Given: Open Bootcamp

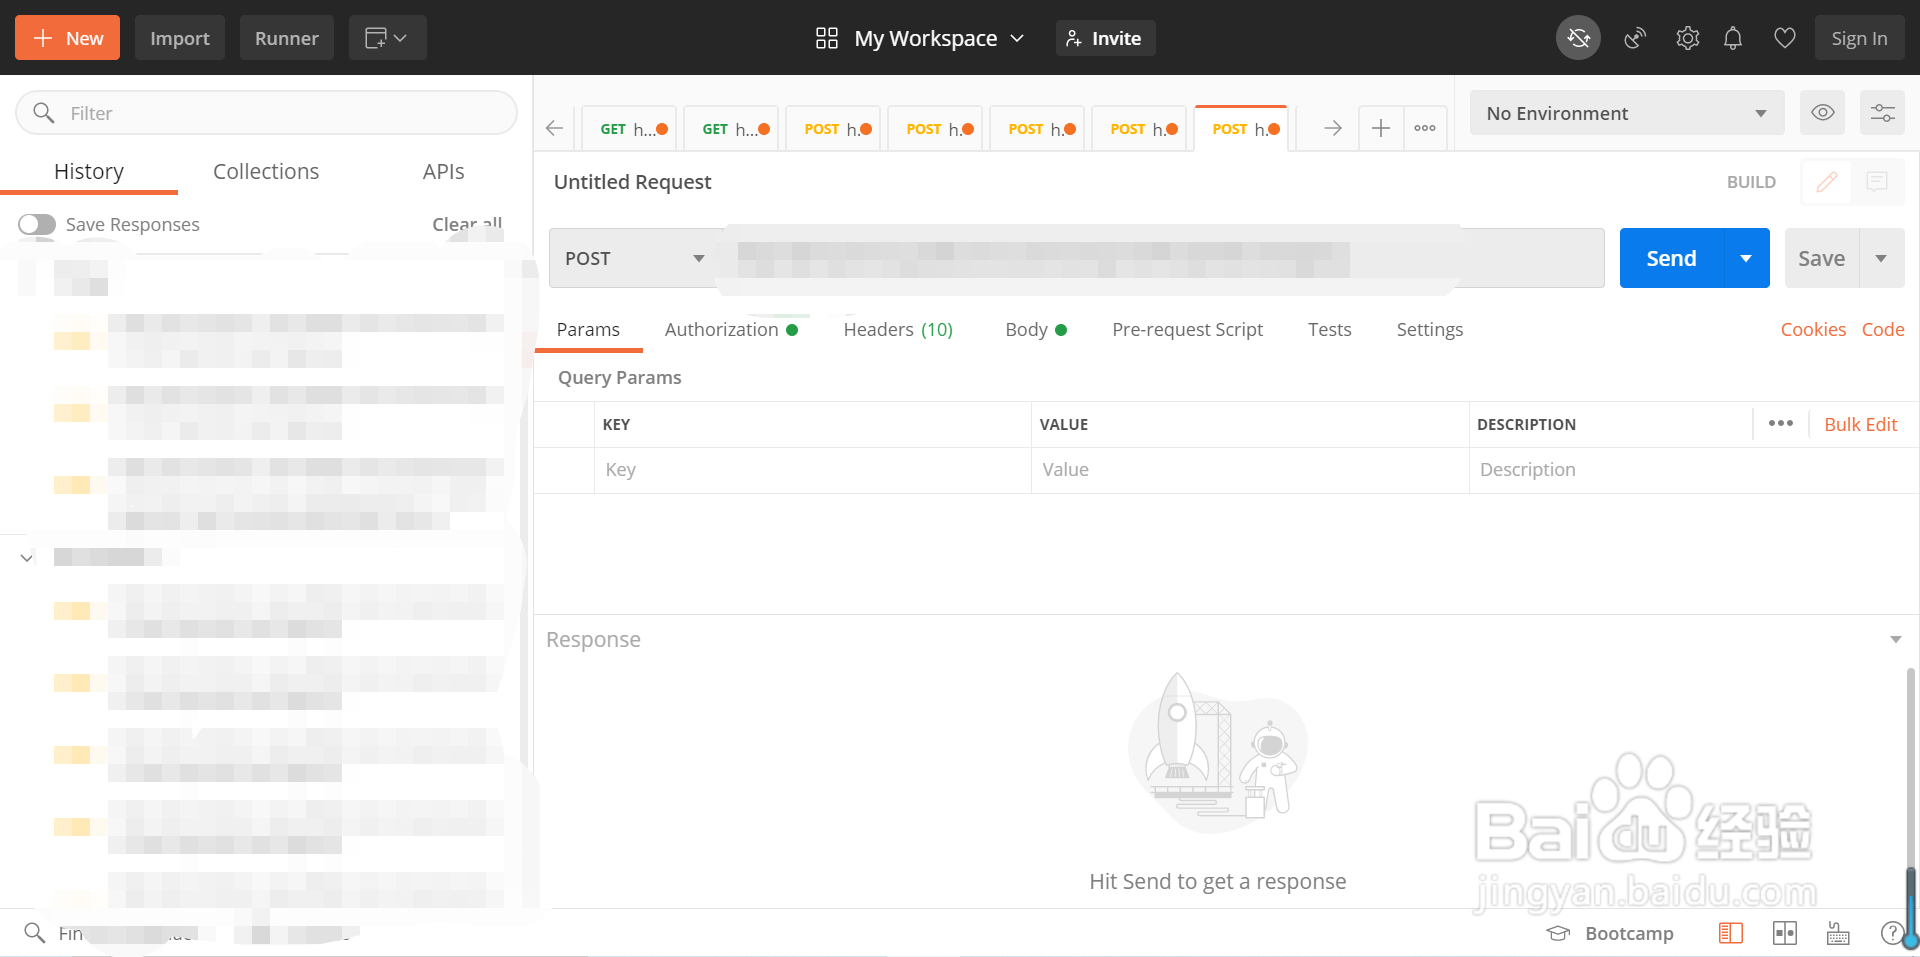Looking at the screenshot, I should [1610, 933].
